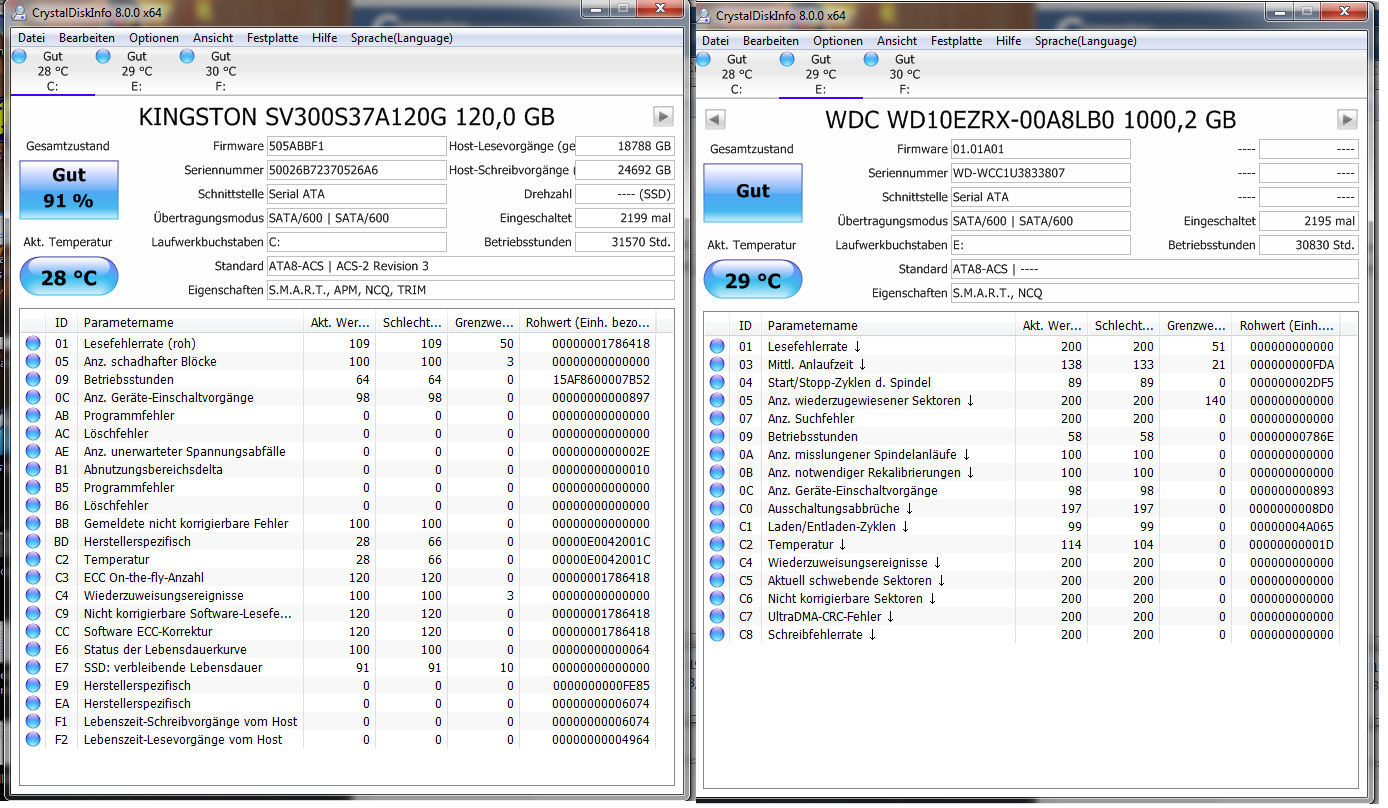This screenshot has height=808, width=1388.
Task: Click the previous-drive arrow in the WDC window
Action: [x=714, y=119]
